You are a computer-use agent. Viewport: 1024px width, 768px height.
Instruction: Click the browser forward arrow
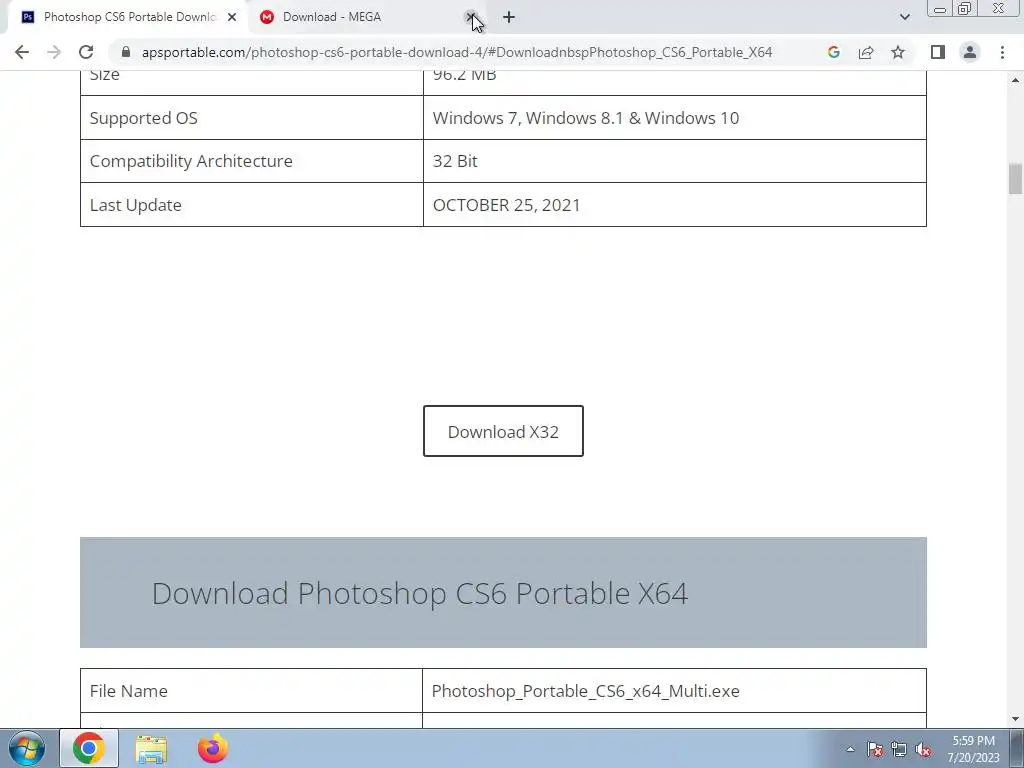pyautogui.click(x=54, y=52)
